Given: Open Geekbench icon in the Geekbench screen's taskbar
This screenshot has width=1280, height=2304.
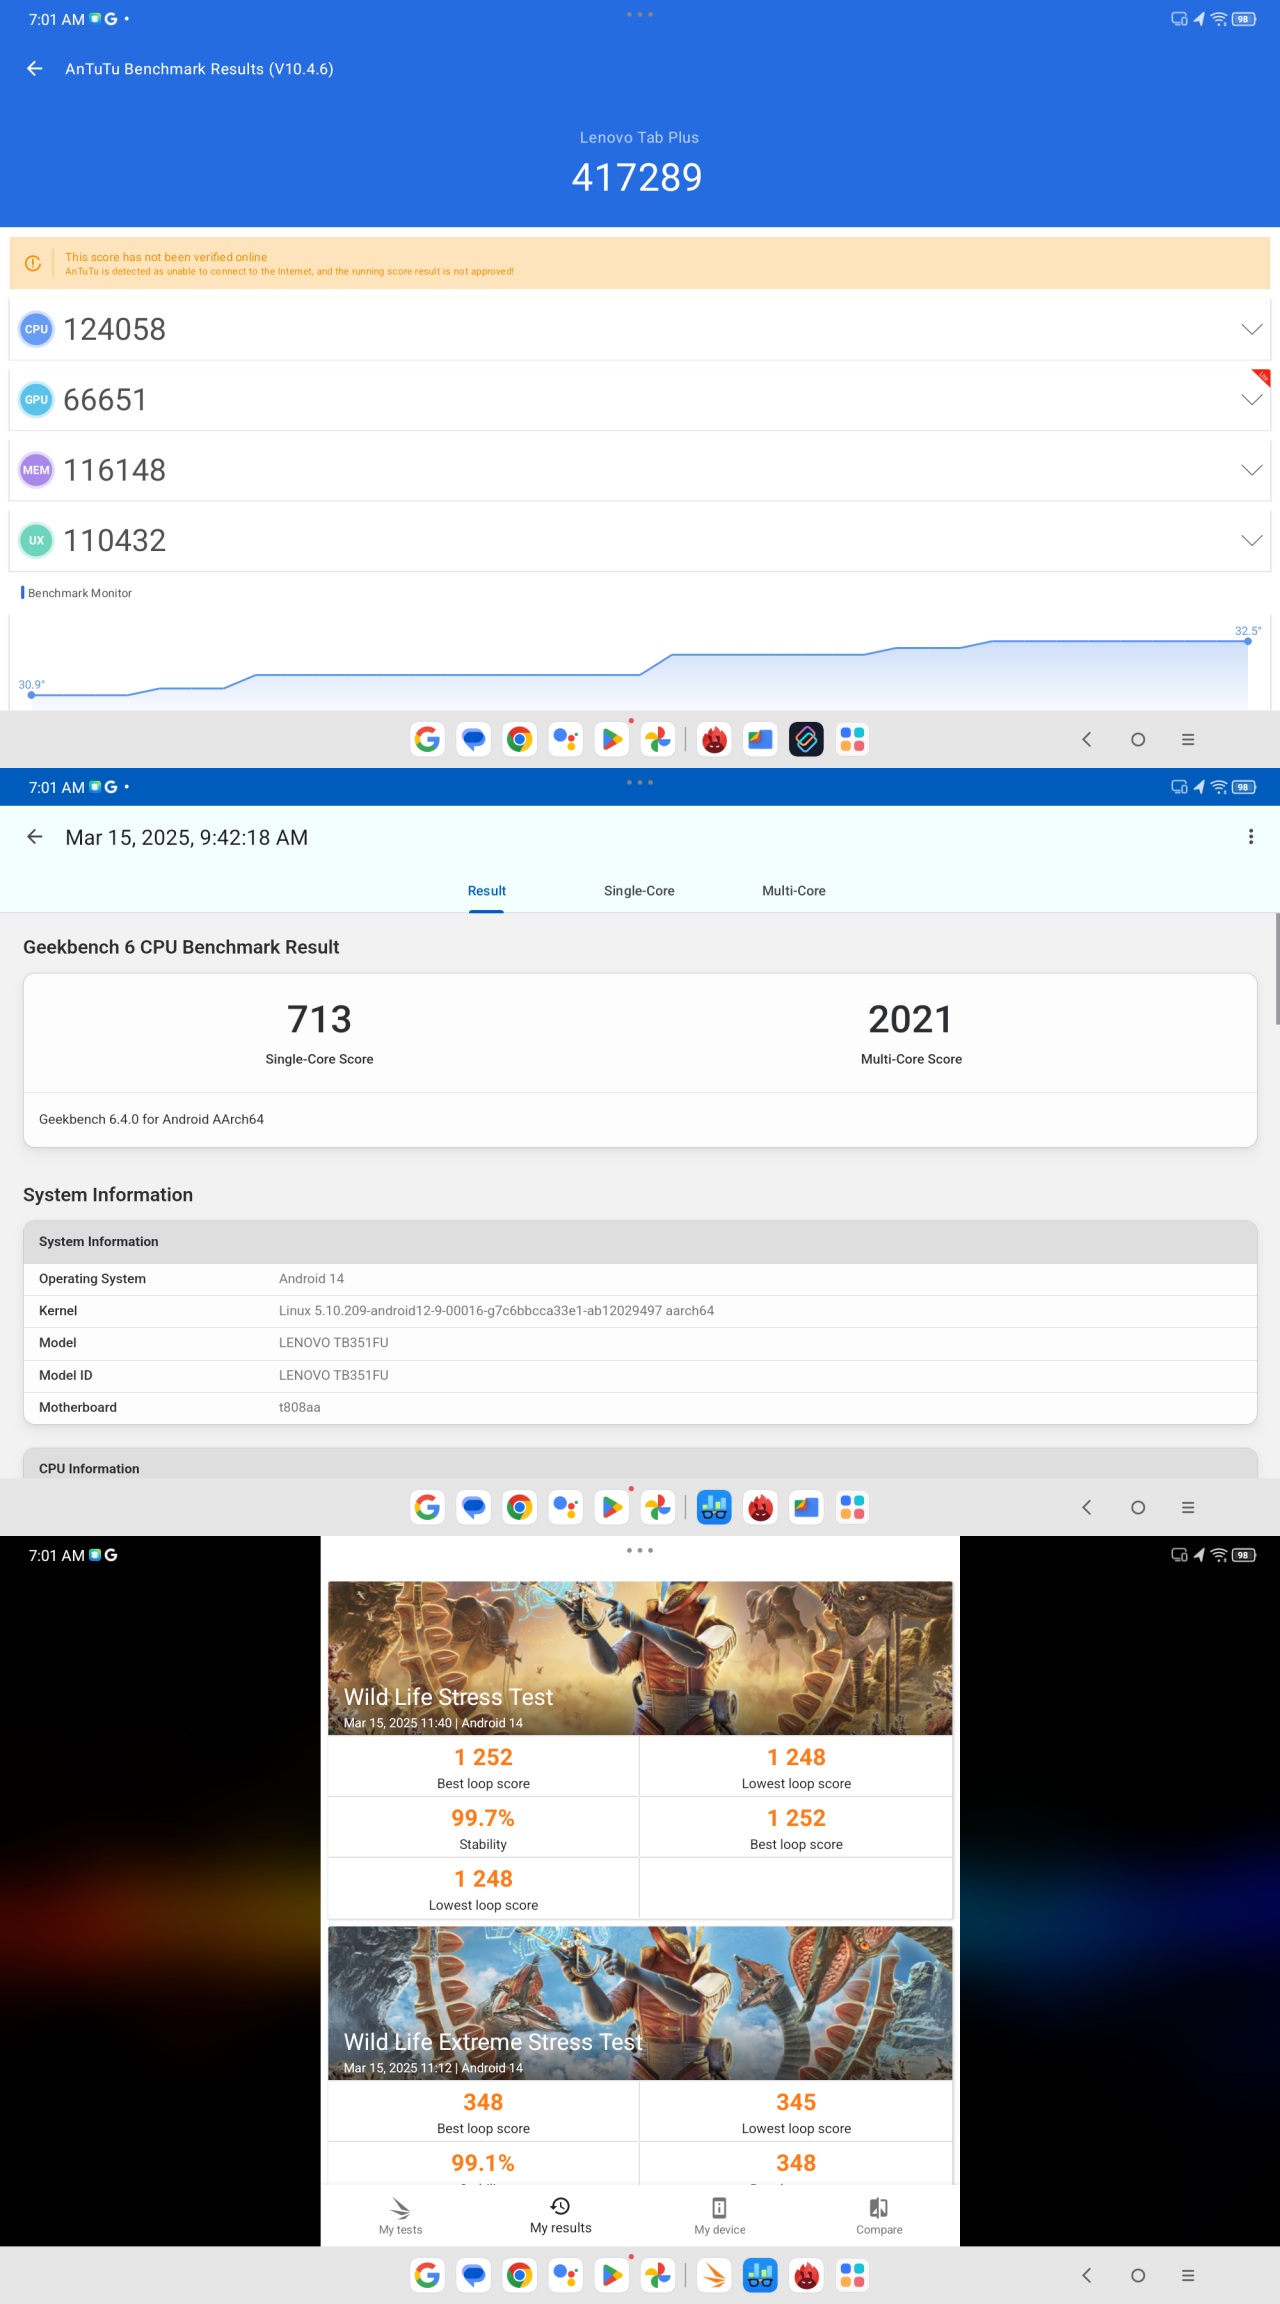Looking at the screenshot, I should click(714, 1507).
